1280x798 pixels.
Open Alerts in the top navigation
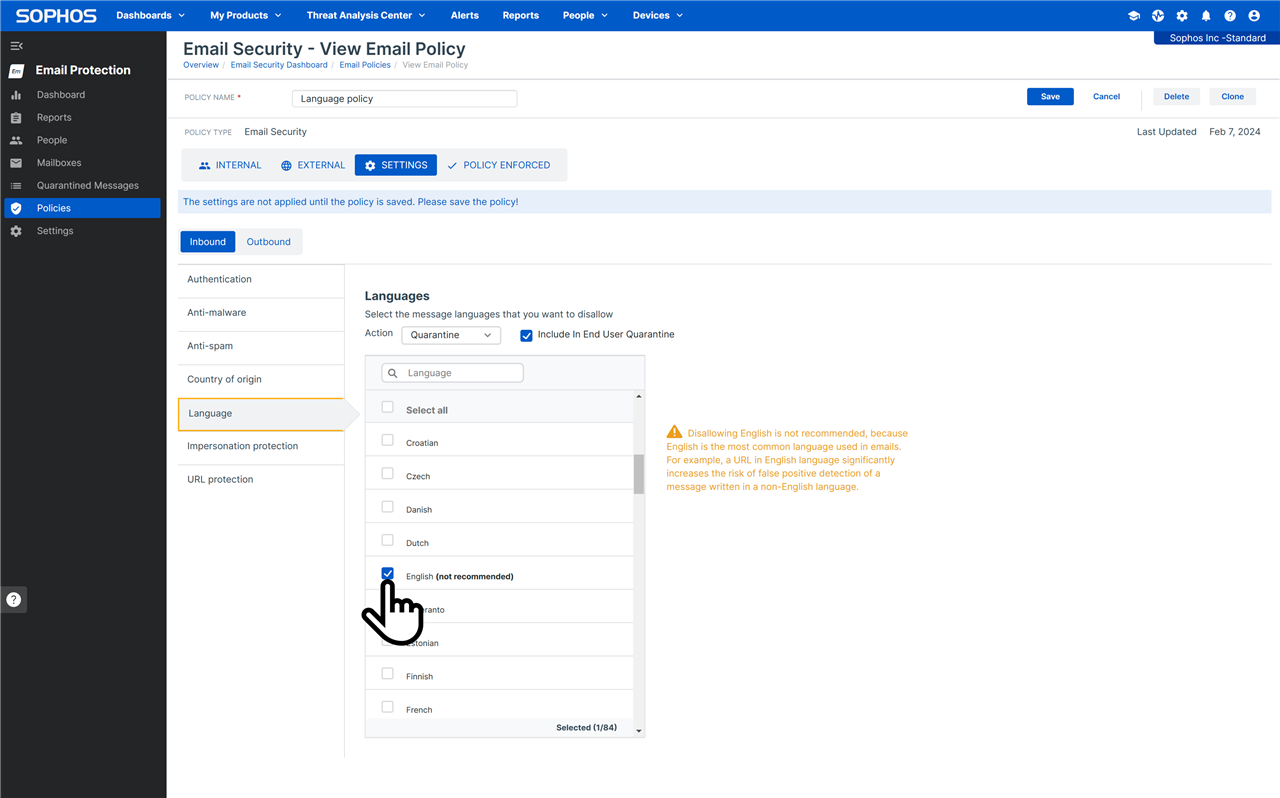(x=465, y=15)
